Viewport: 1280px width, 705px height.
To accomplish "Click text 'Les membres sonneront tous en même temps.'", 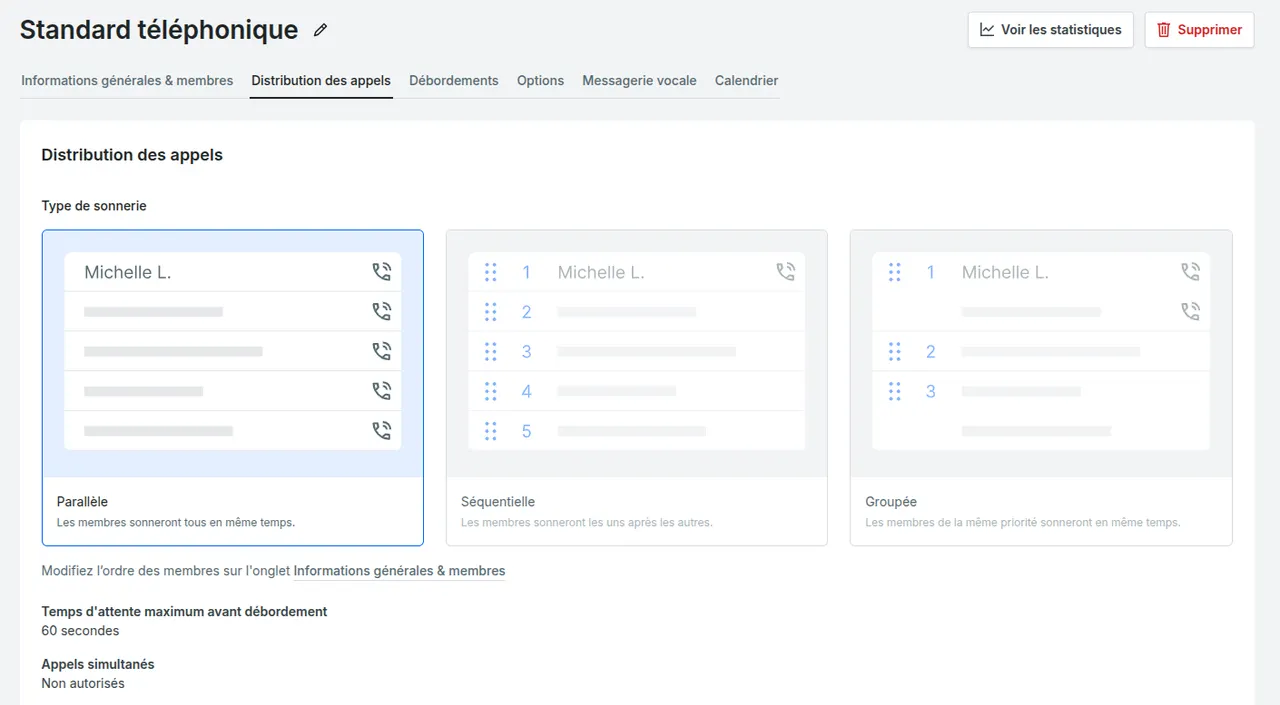I will 176,522.
